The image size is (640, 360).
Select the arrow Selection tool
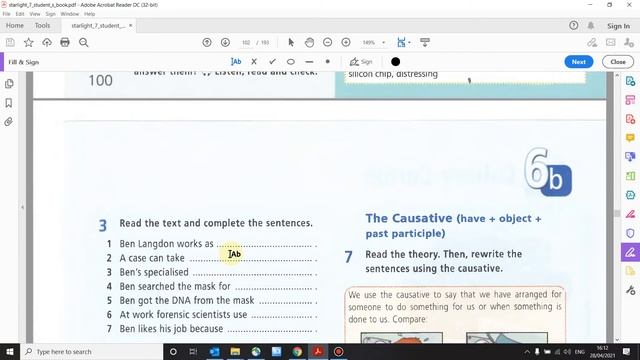(291, 42)
